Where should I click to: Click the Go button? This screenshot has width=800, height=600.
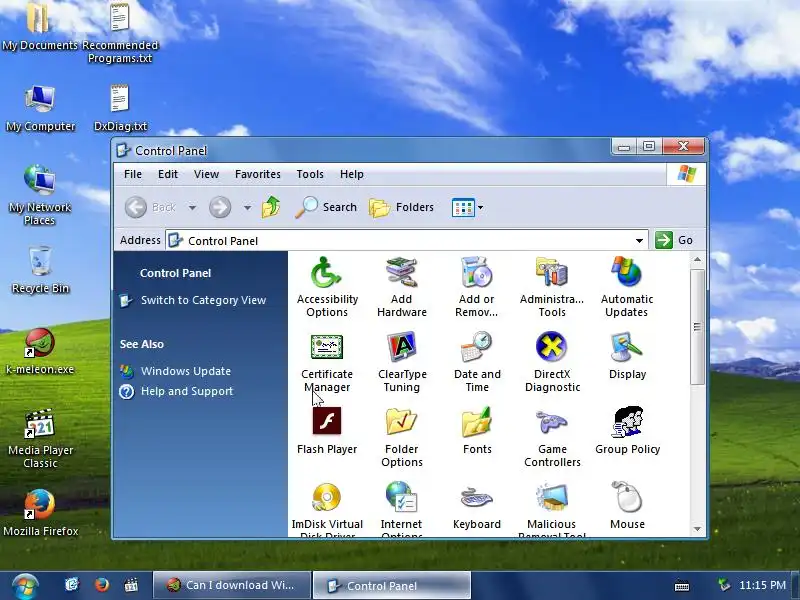[674, 240]
